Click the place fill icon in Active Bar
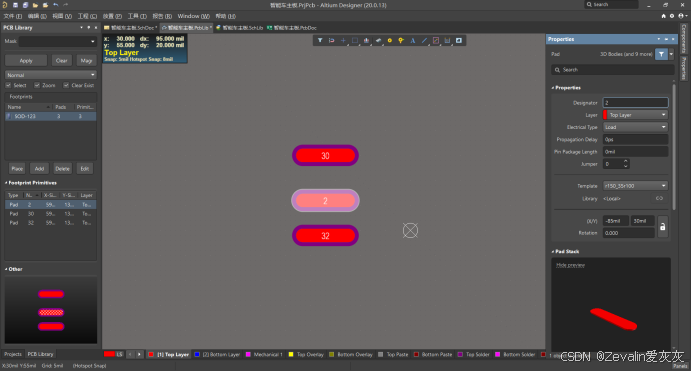This screenshot has height=371, width=692. click(459, 40)
